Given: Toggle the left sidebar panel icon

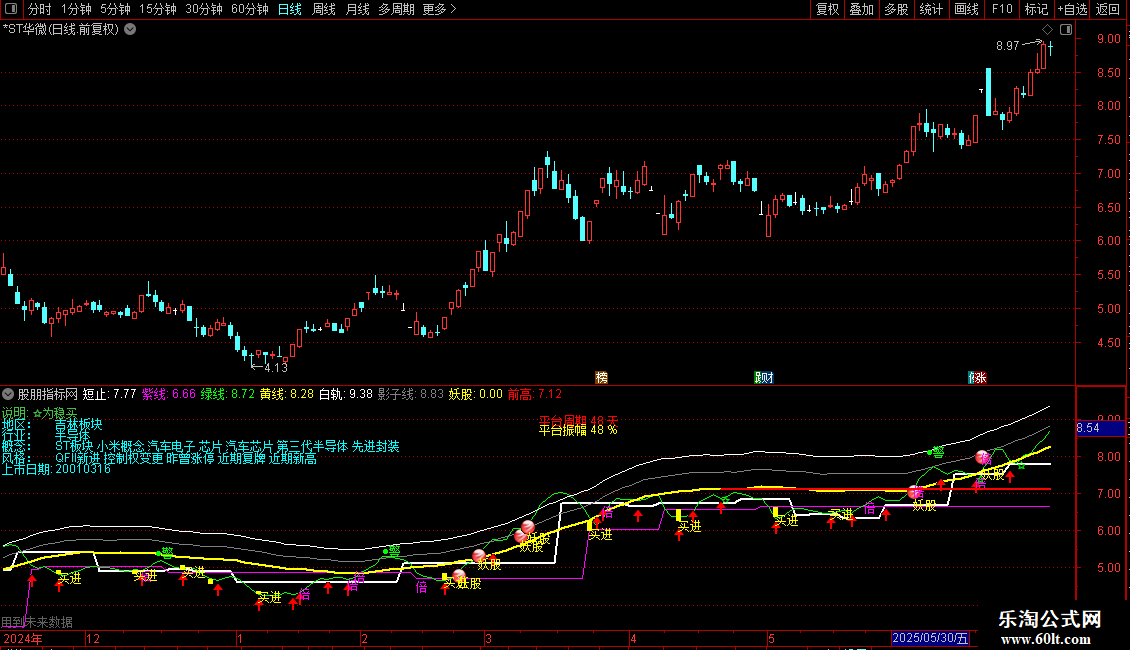Looking at the screenshot, I should point(11,9).
